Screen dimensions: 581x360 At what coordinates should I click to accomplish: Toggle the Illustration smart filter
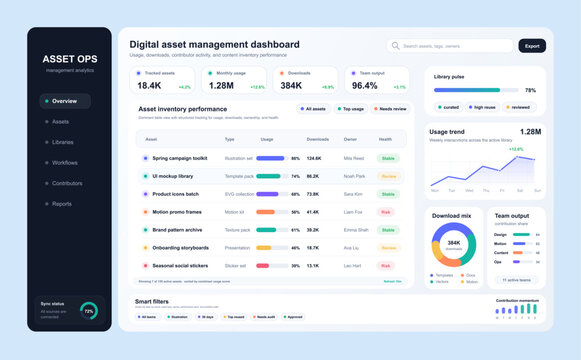[x=177, y=317]
